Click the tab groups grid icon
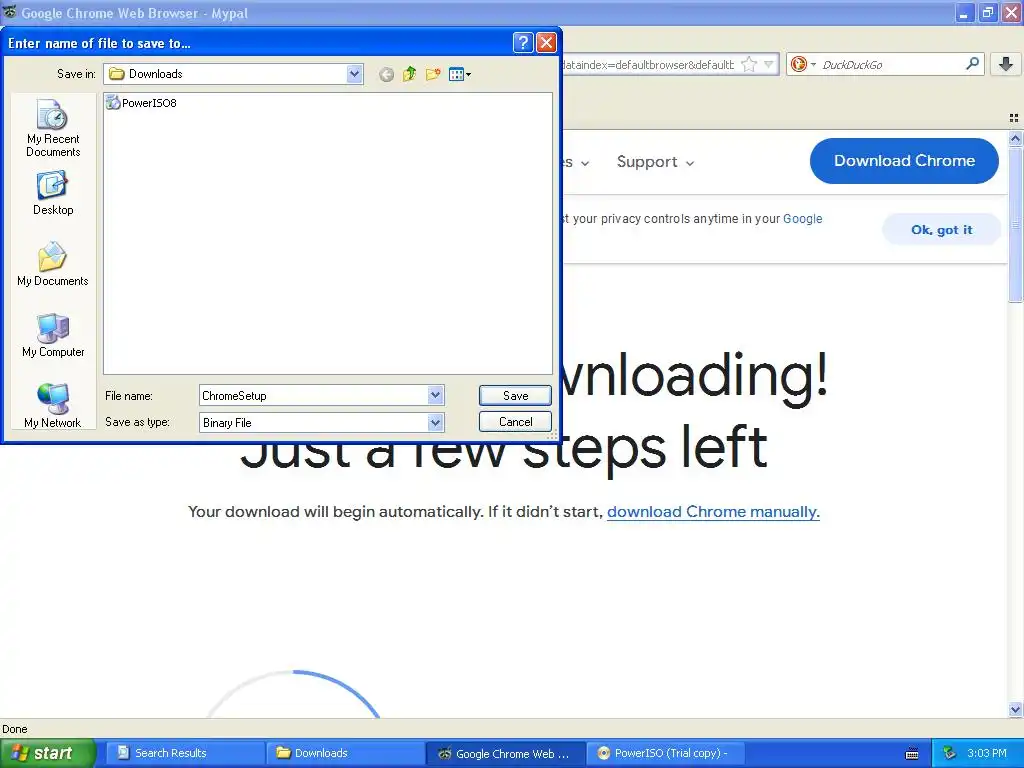The height and width of the screenshot is (768, 1024). click(x=1014, y=118)
